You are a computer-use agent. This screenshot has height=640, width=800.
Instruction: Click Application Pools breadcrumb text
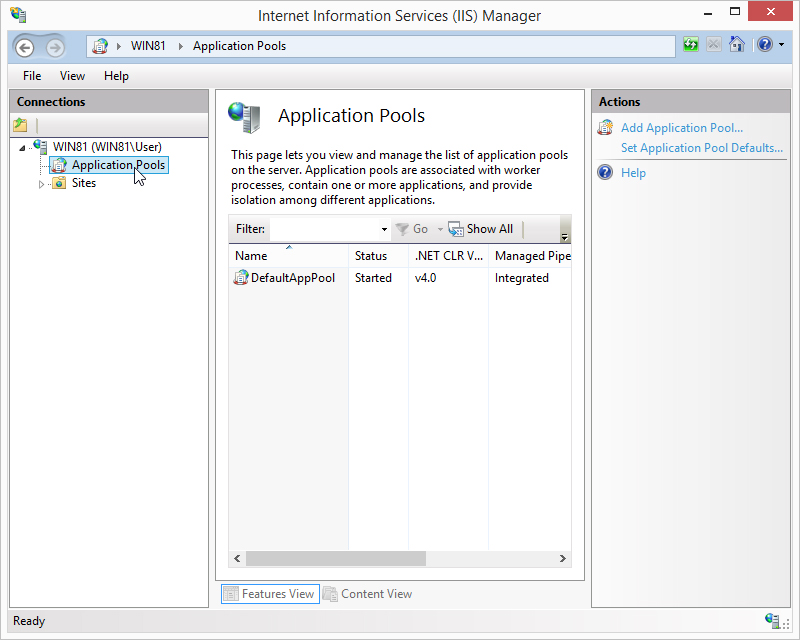(x=239, y=46)
